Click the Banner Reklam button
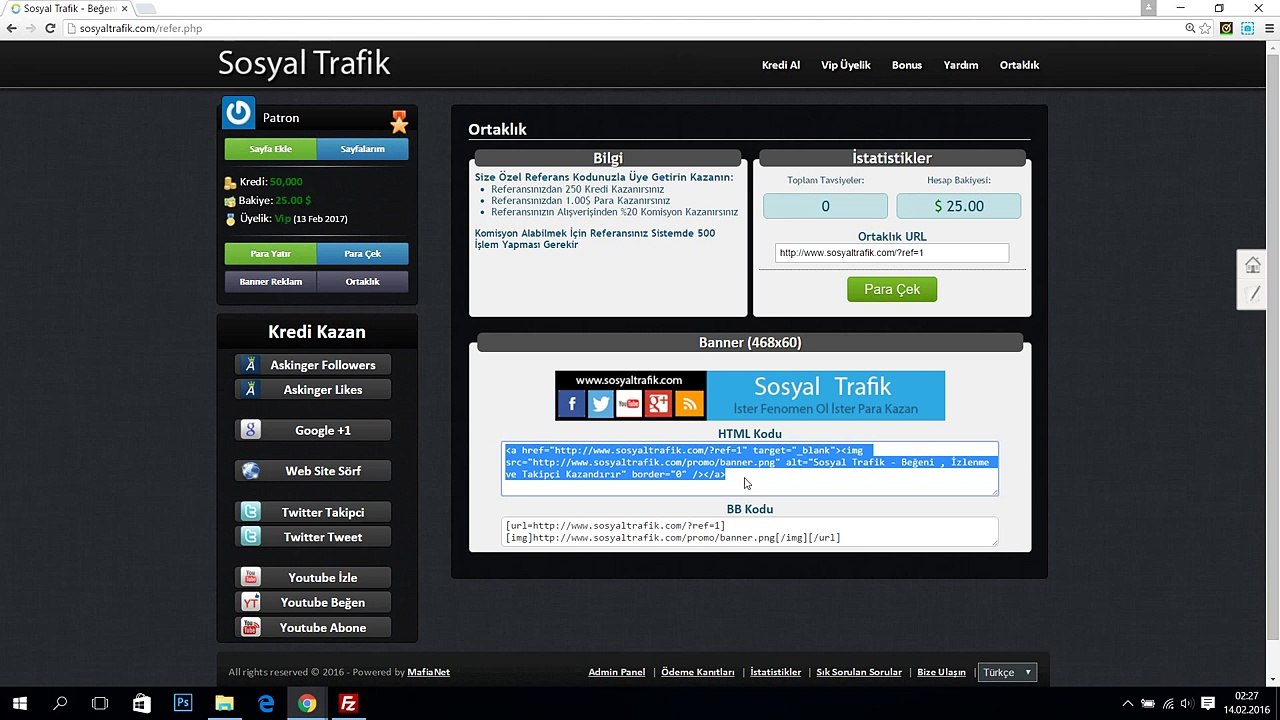The image size is (1280, 720). pos(270,282)
